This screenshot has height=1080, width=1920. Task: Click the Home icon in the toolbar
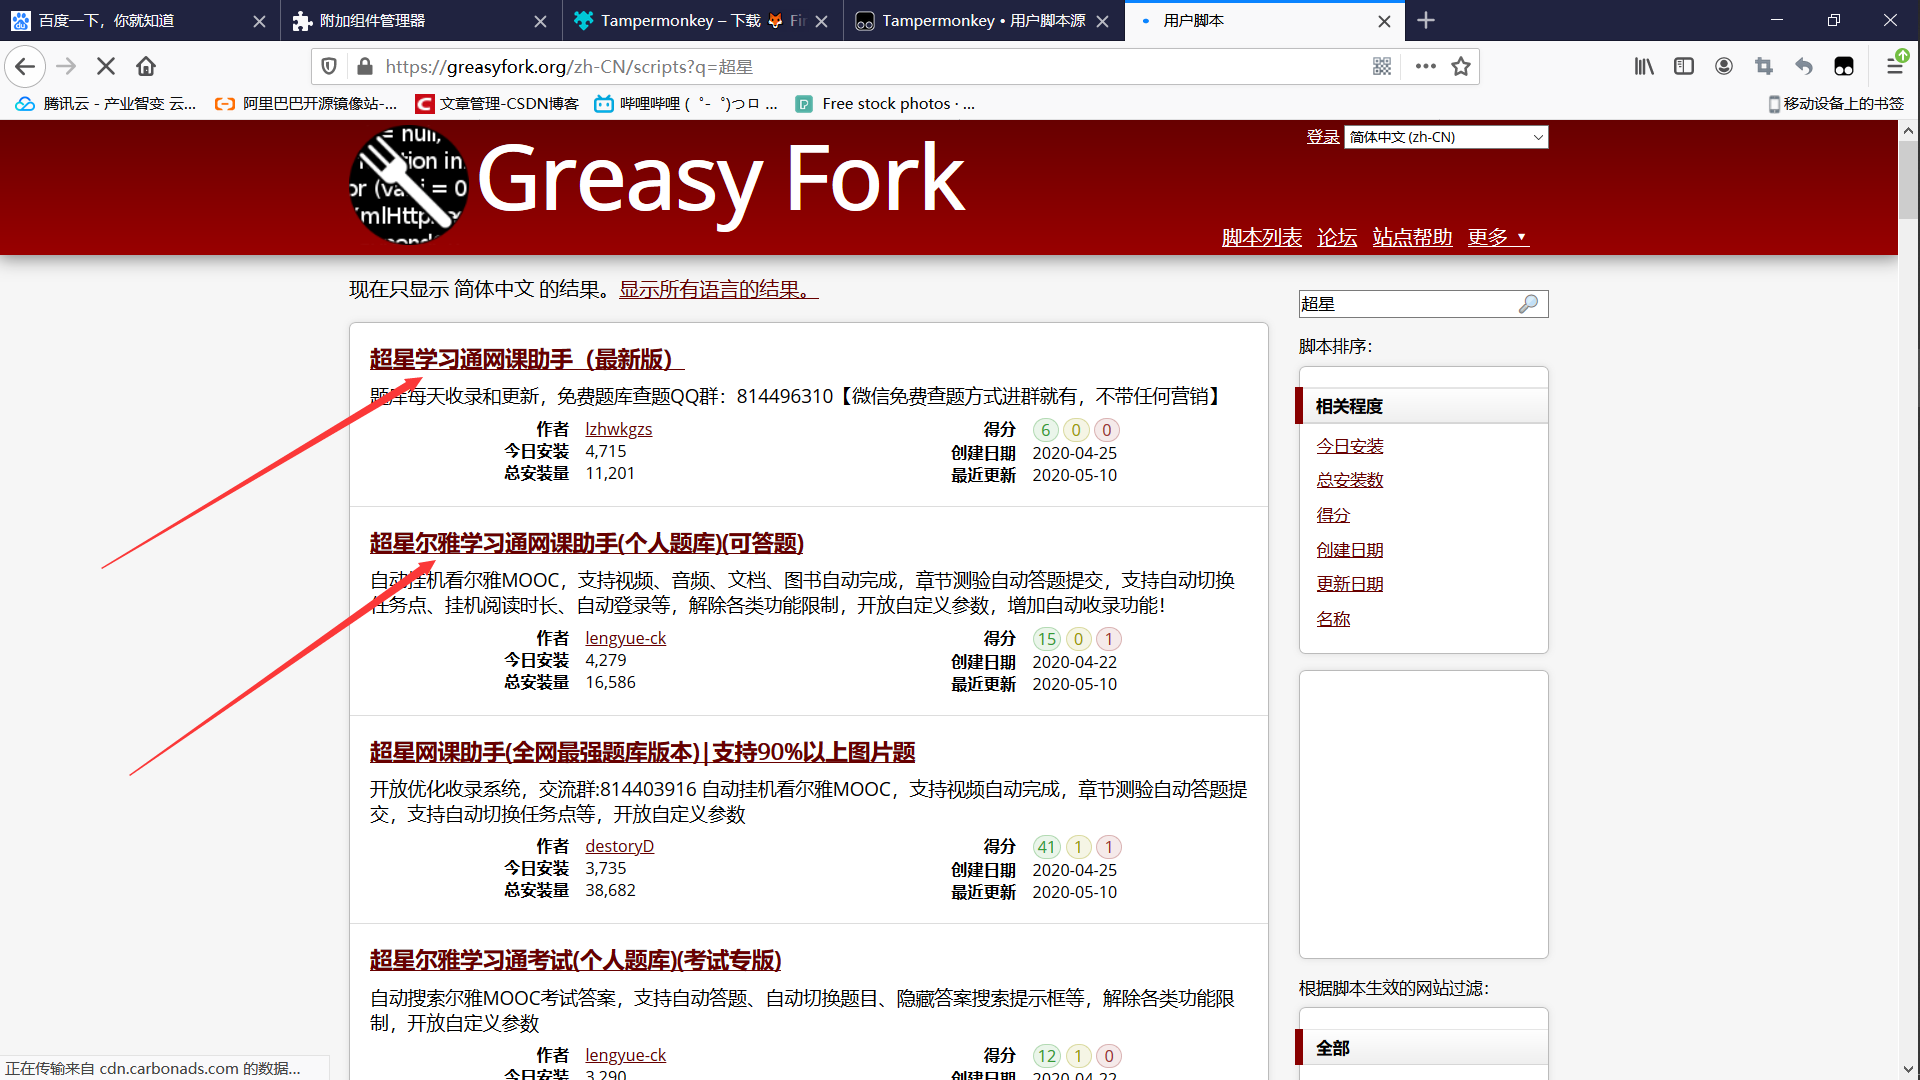pos(145,66)
